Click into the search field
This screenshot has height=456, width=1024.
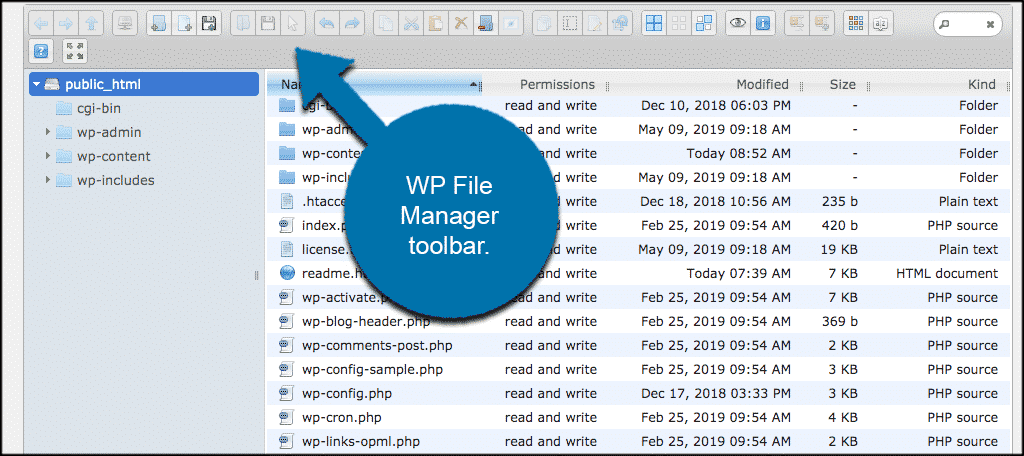click(967, 24)
